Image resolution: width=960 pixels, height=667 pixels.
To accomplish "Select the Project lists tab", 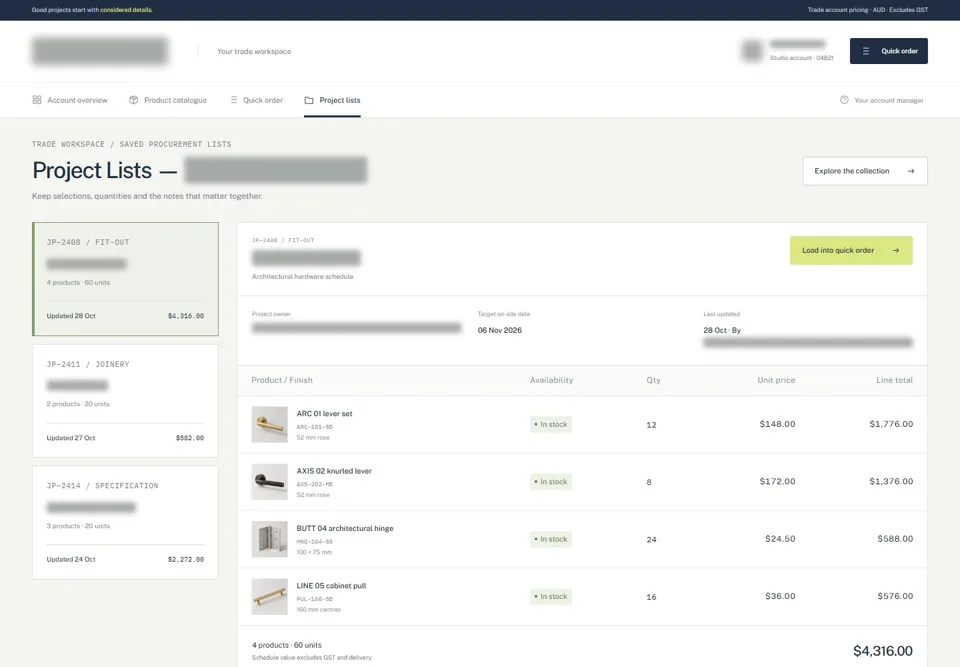I will (x=332, y=100).
